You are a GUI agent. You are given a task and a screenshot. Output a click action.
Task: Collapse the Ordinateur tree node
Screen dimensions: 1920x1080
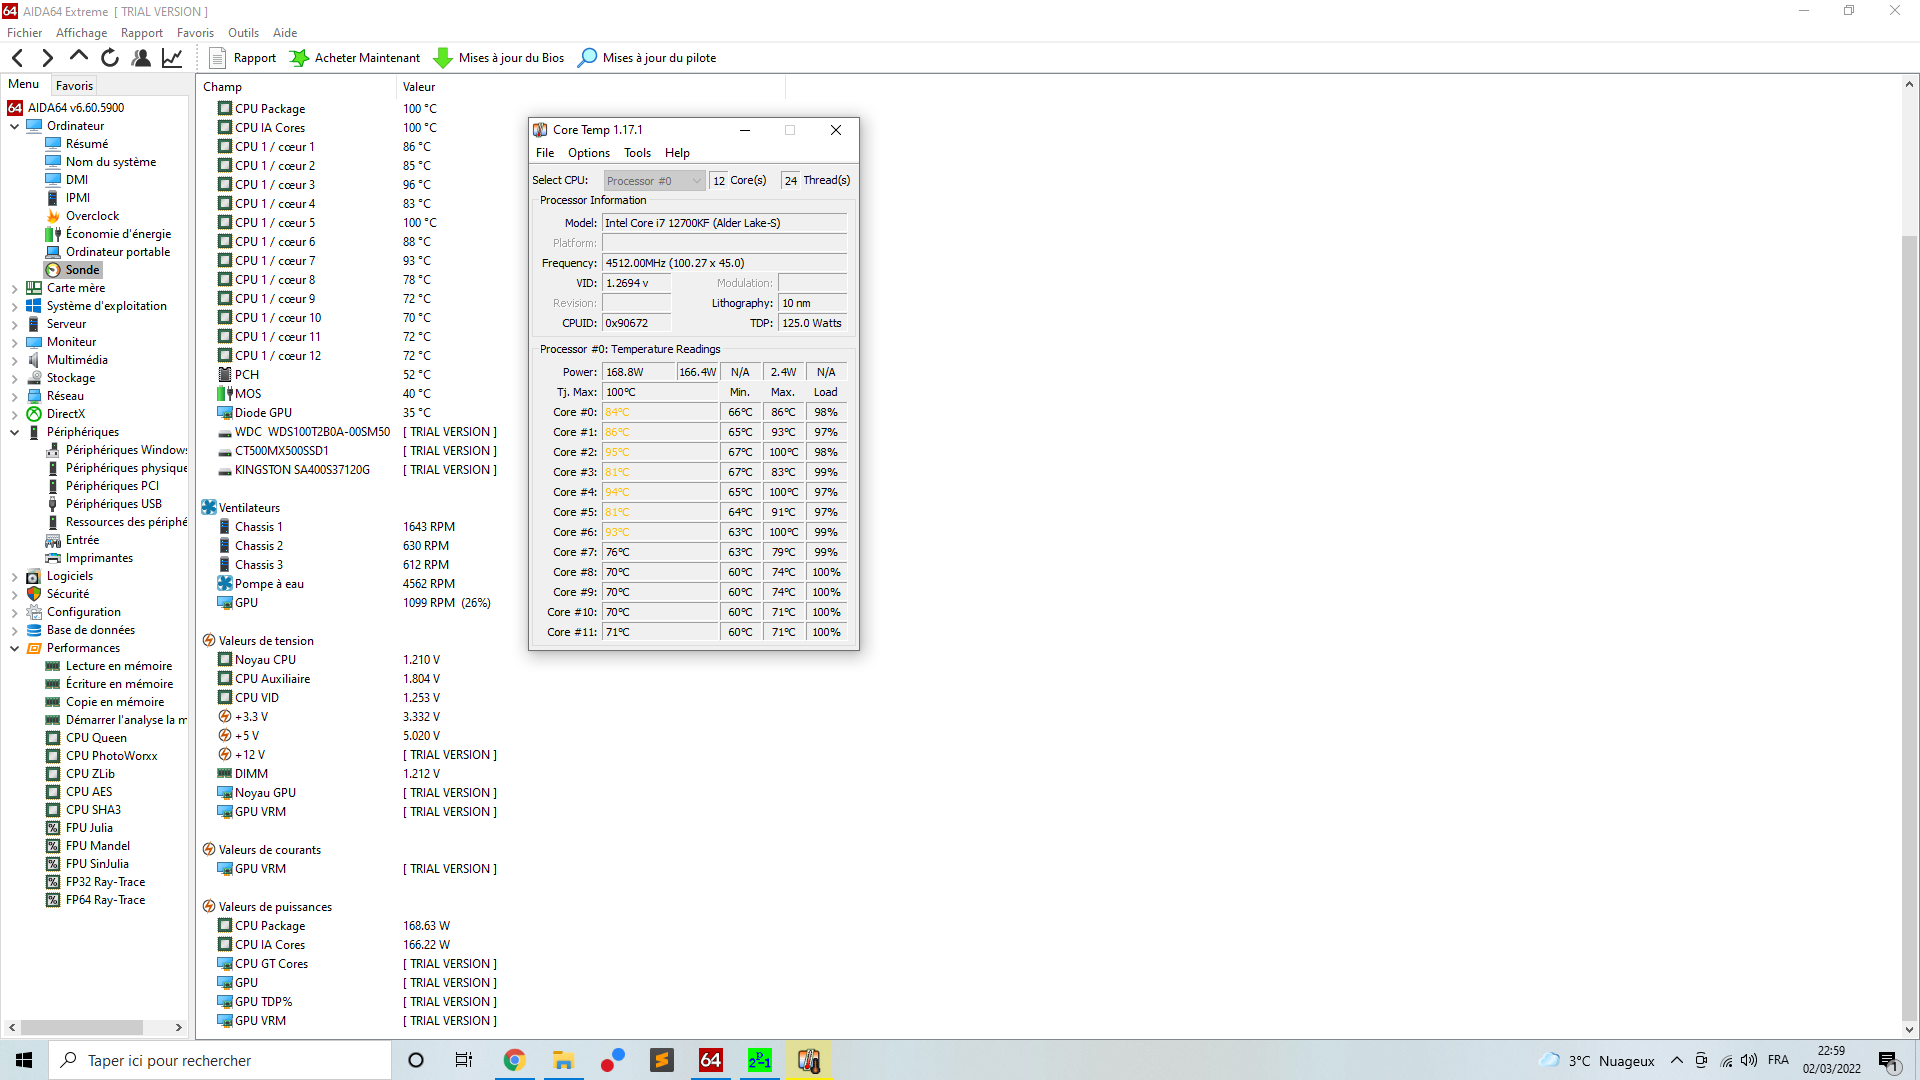[x=15, y=126]
